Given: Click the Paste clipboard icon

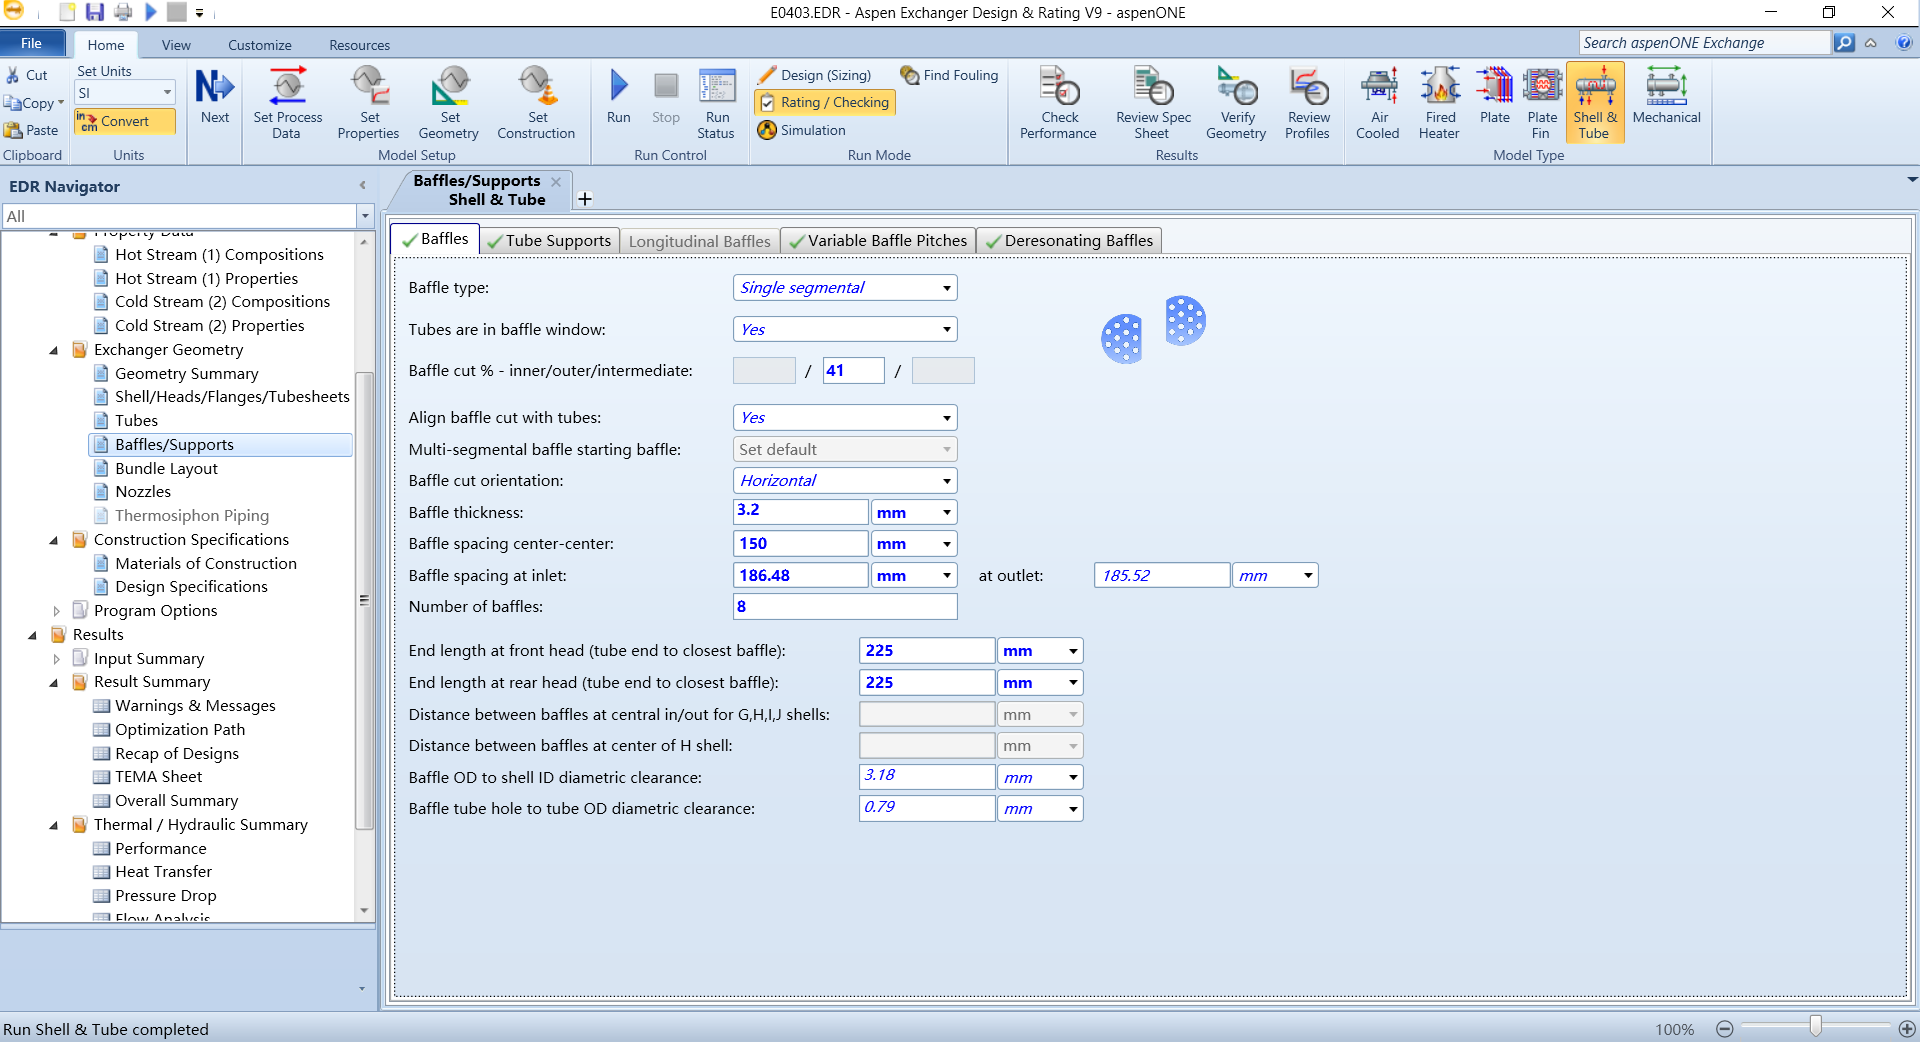Looking at the screenshot, I should coord(31,130).
